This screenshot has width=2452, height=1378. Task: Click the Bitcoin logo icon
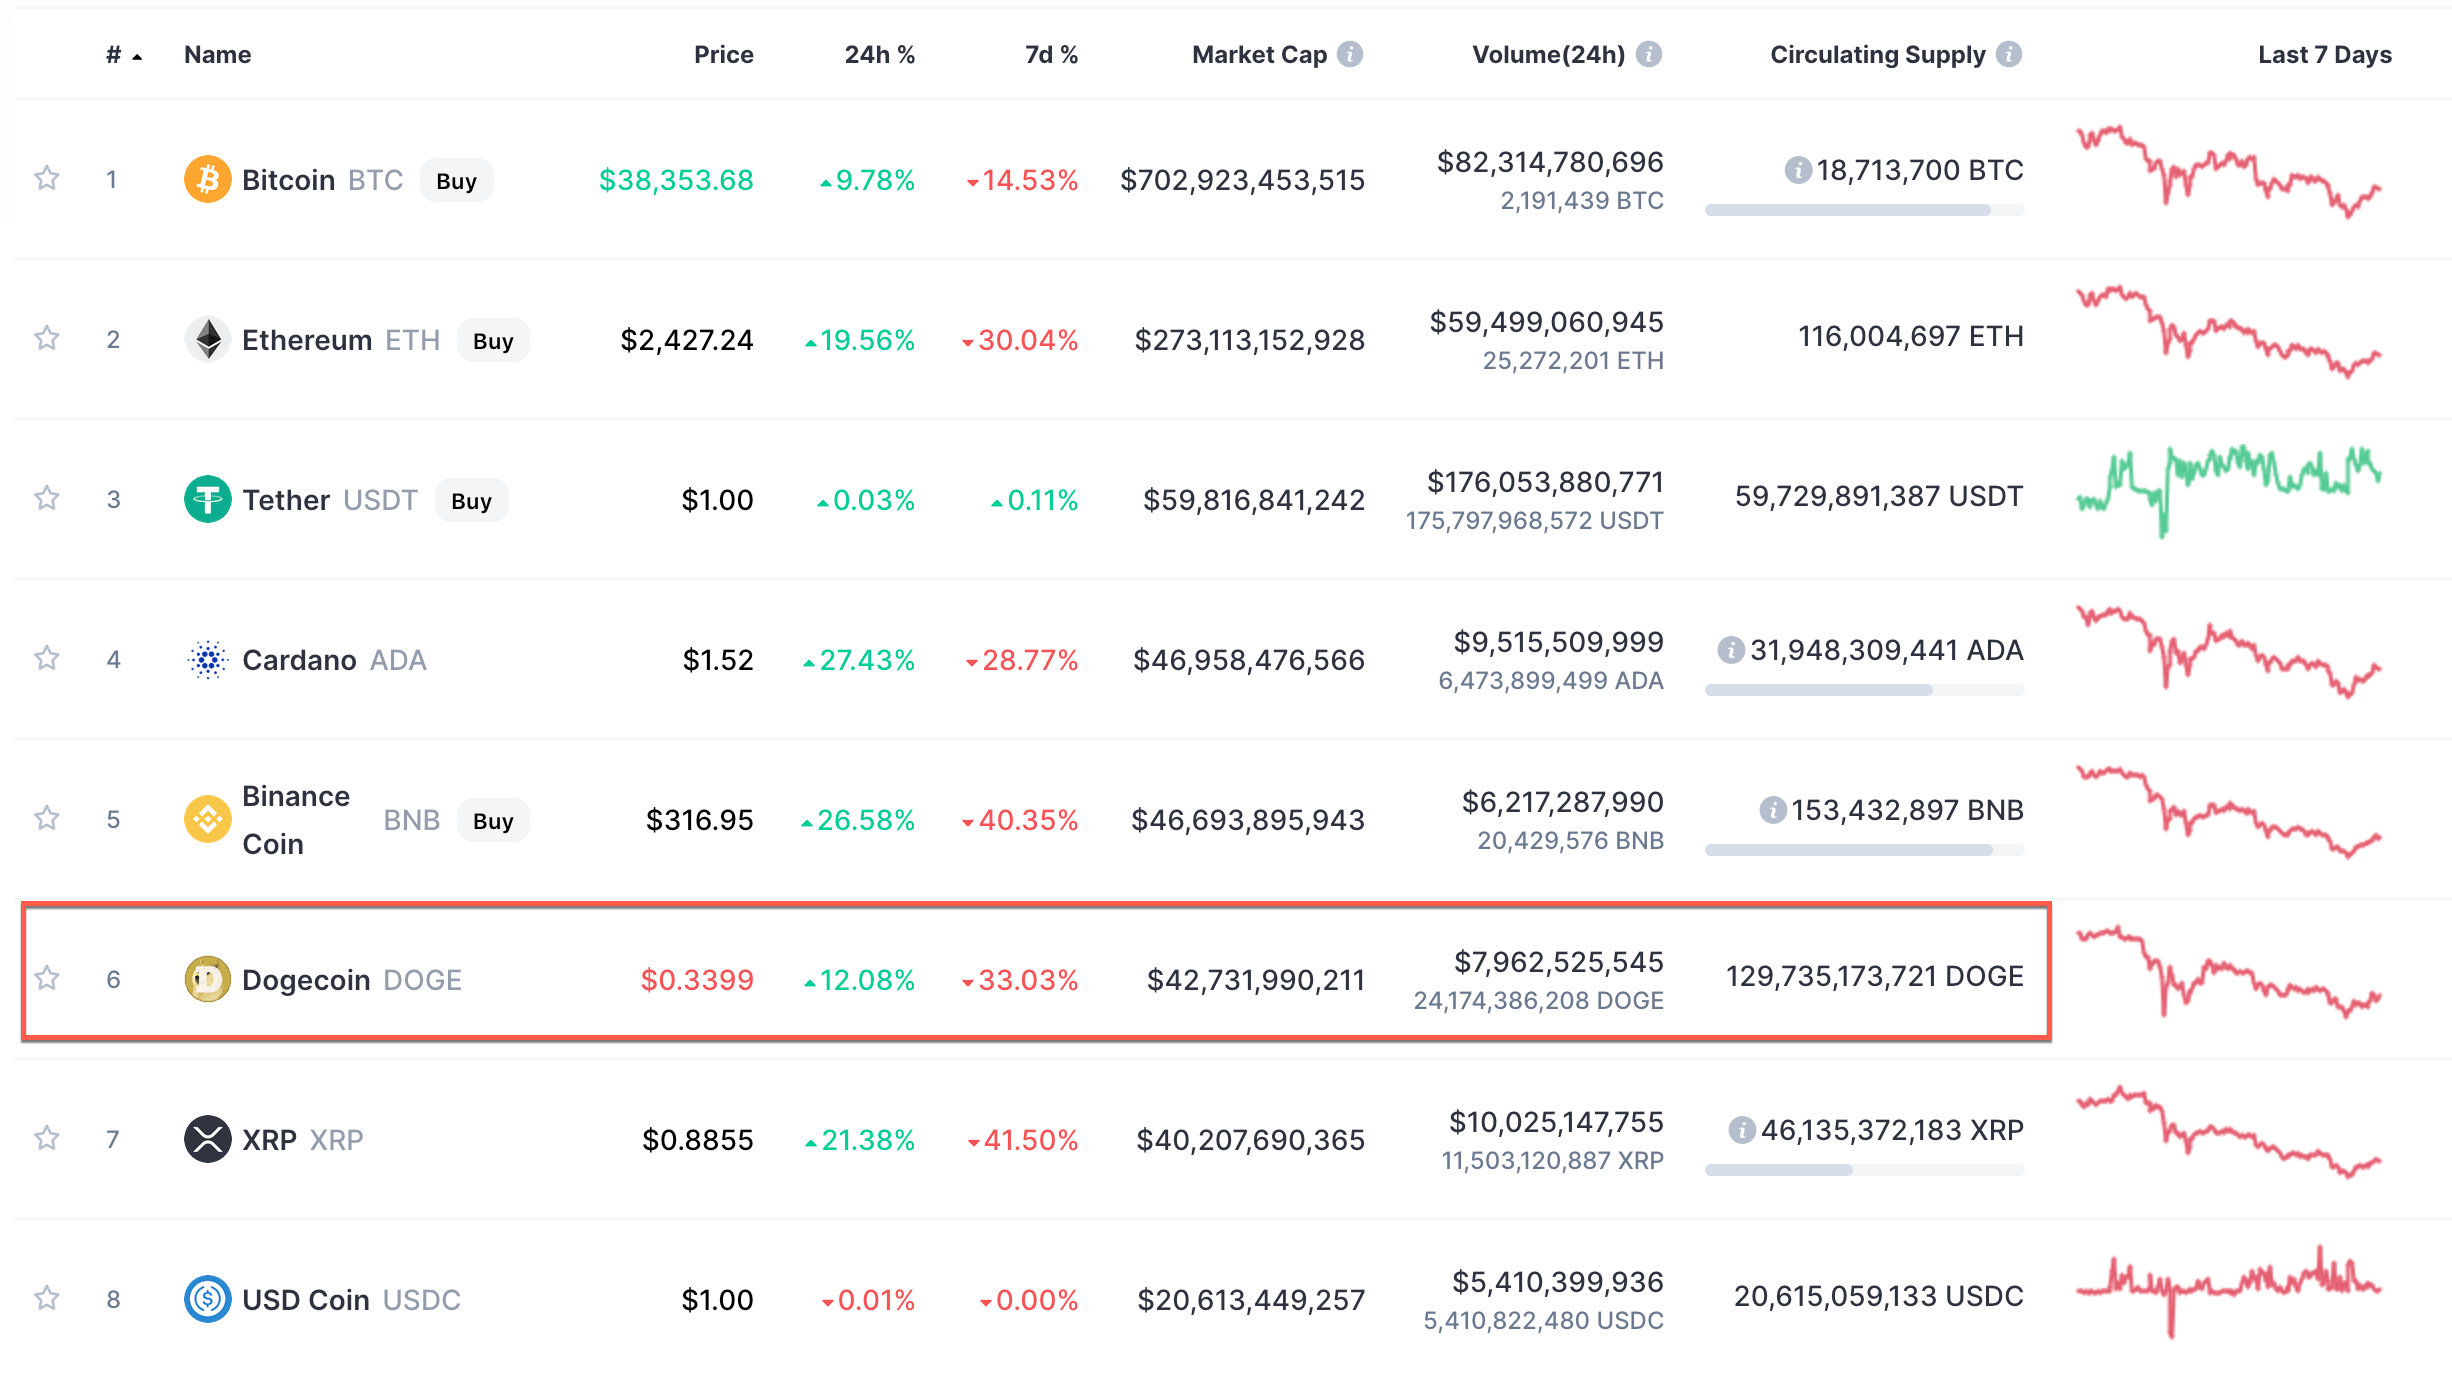[207, 180]
